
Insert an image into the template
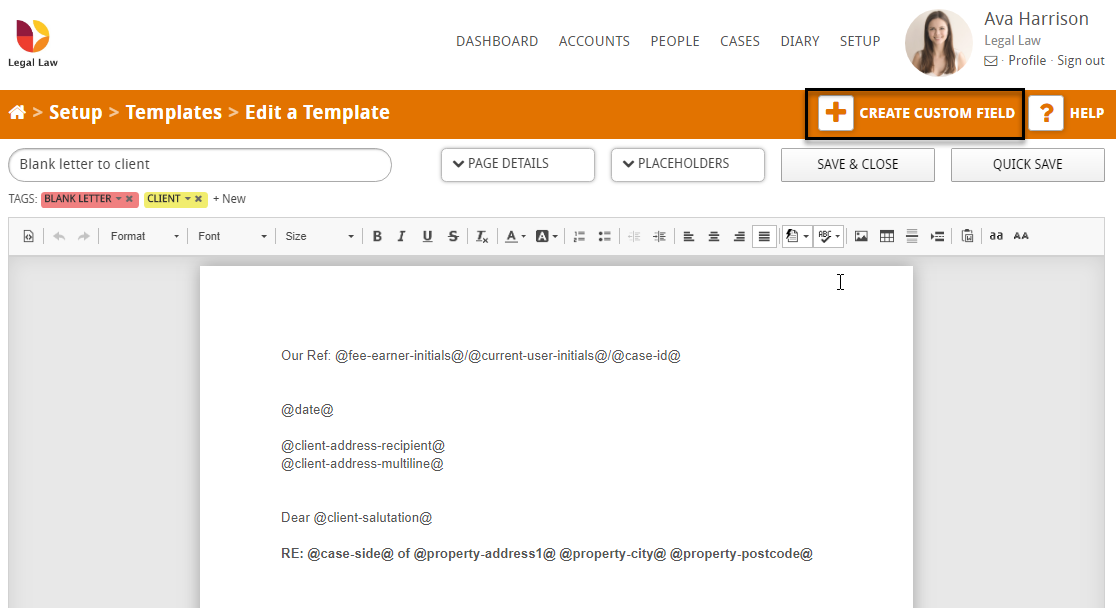pos(862,236)
